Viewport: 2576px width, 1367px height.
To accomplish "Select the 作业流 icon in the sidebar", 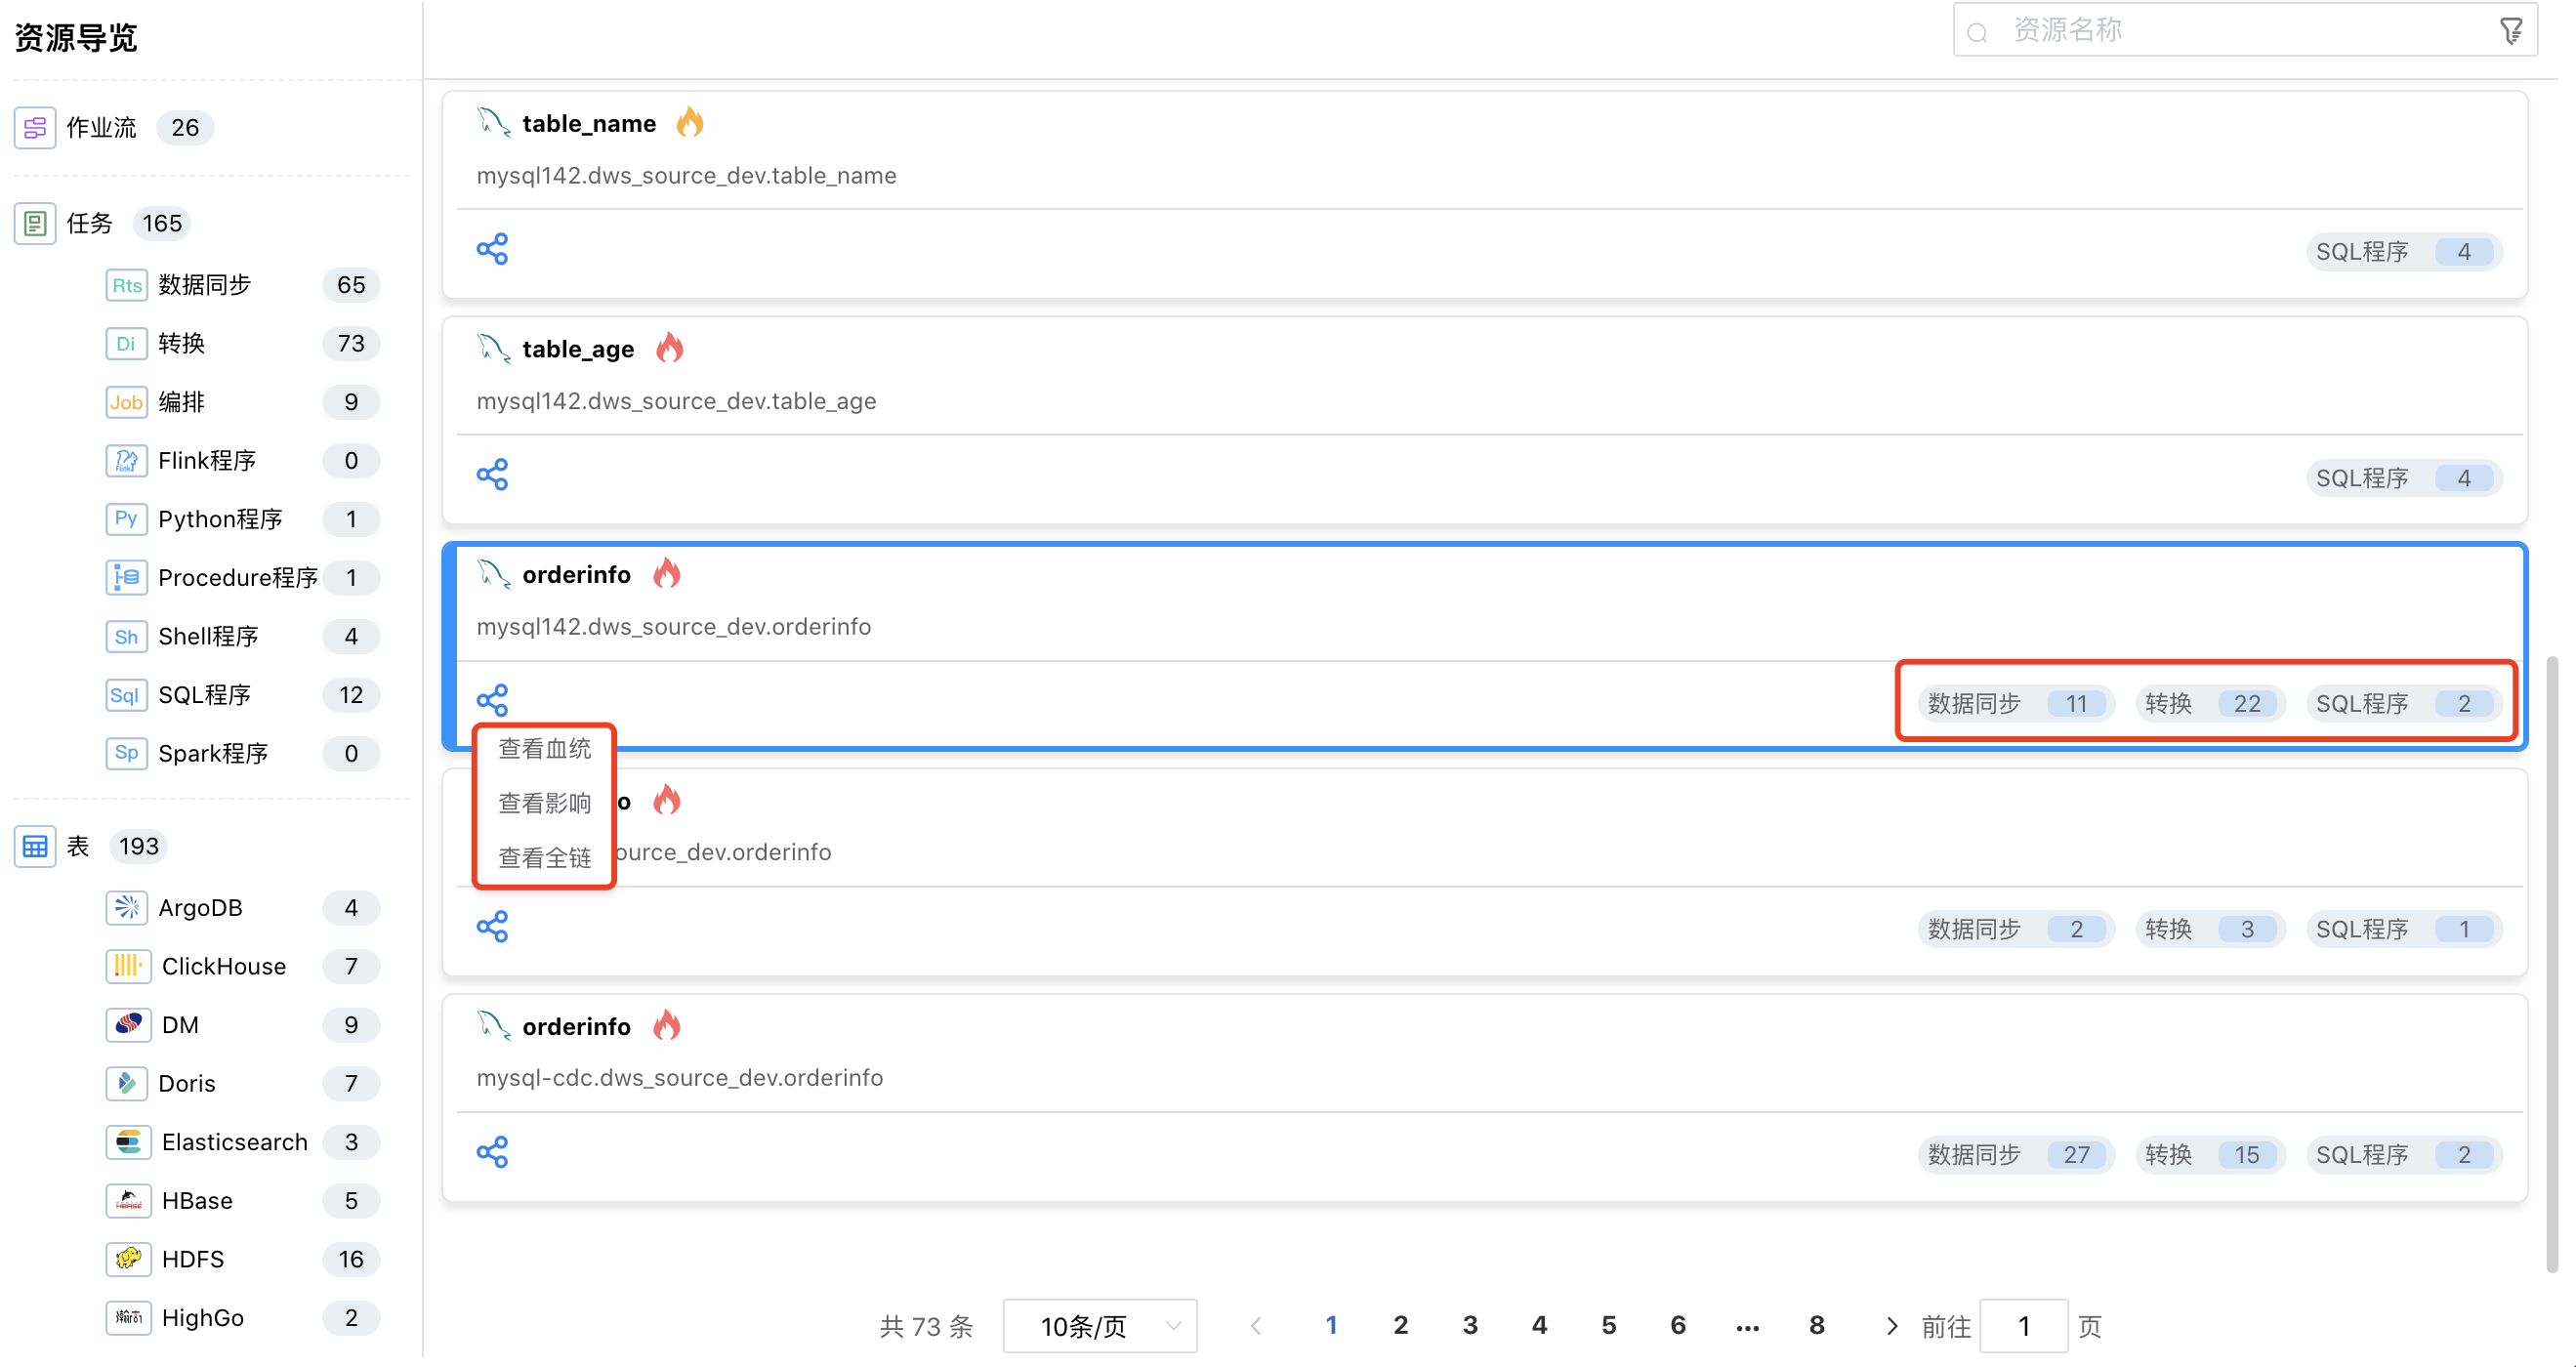I will tap(35, 127).
